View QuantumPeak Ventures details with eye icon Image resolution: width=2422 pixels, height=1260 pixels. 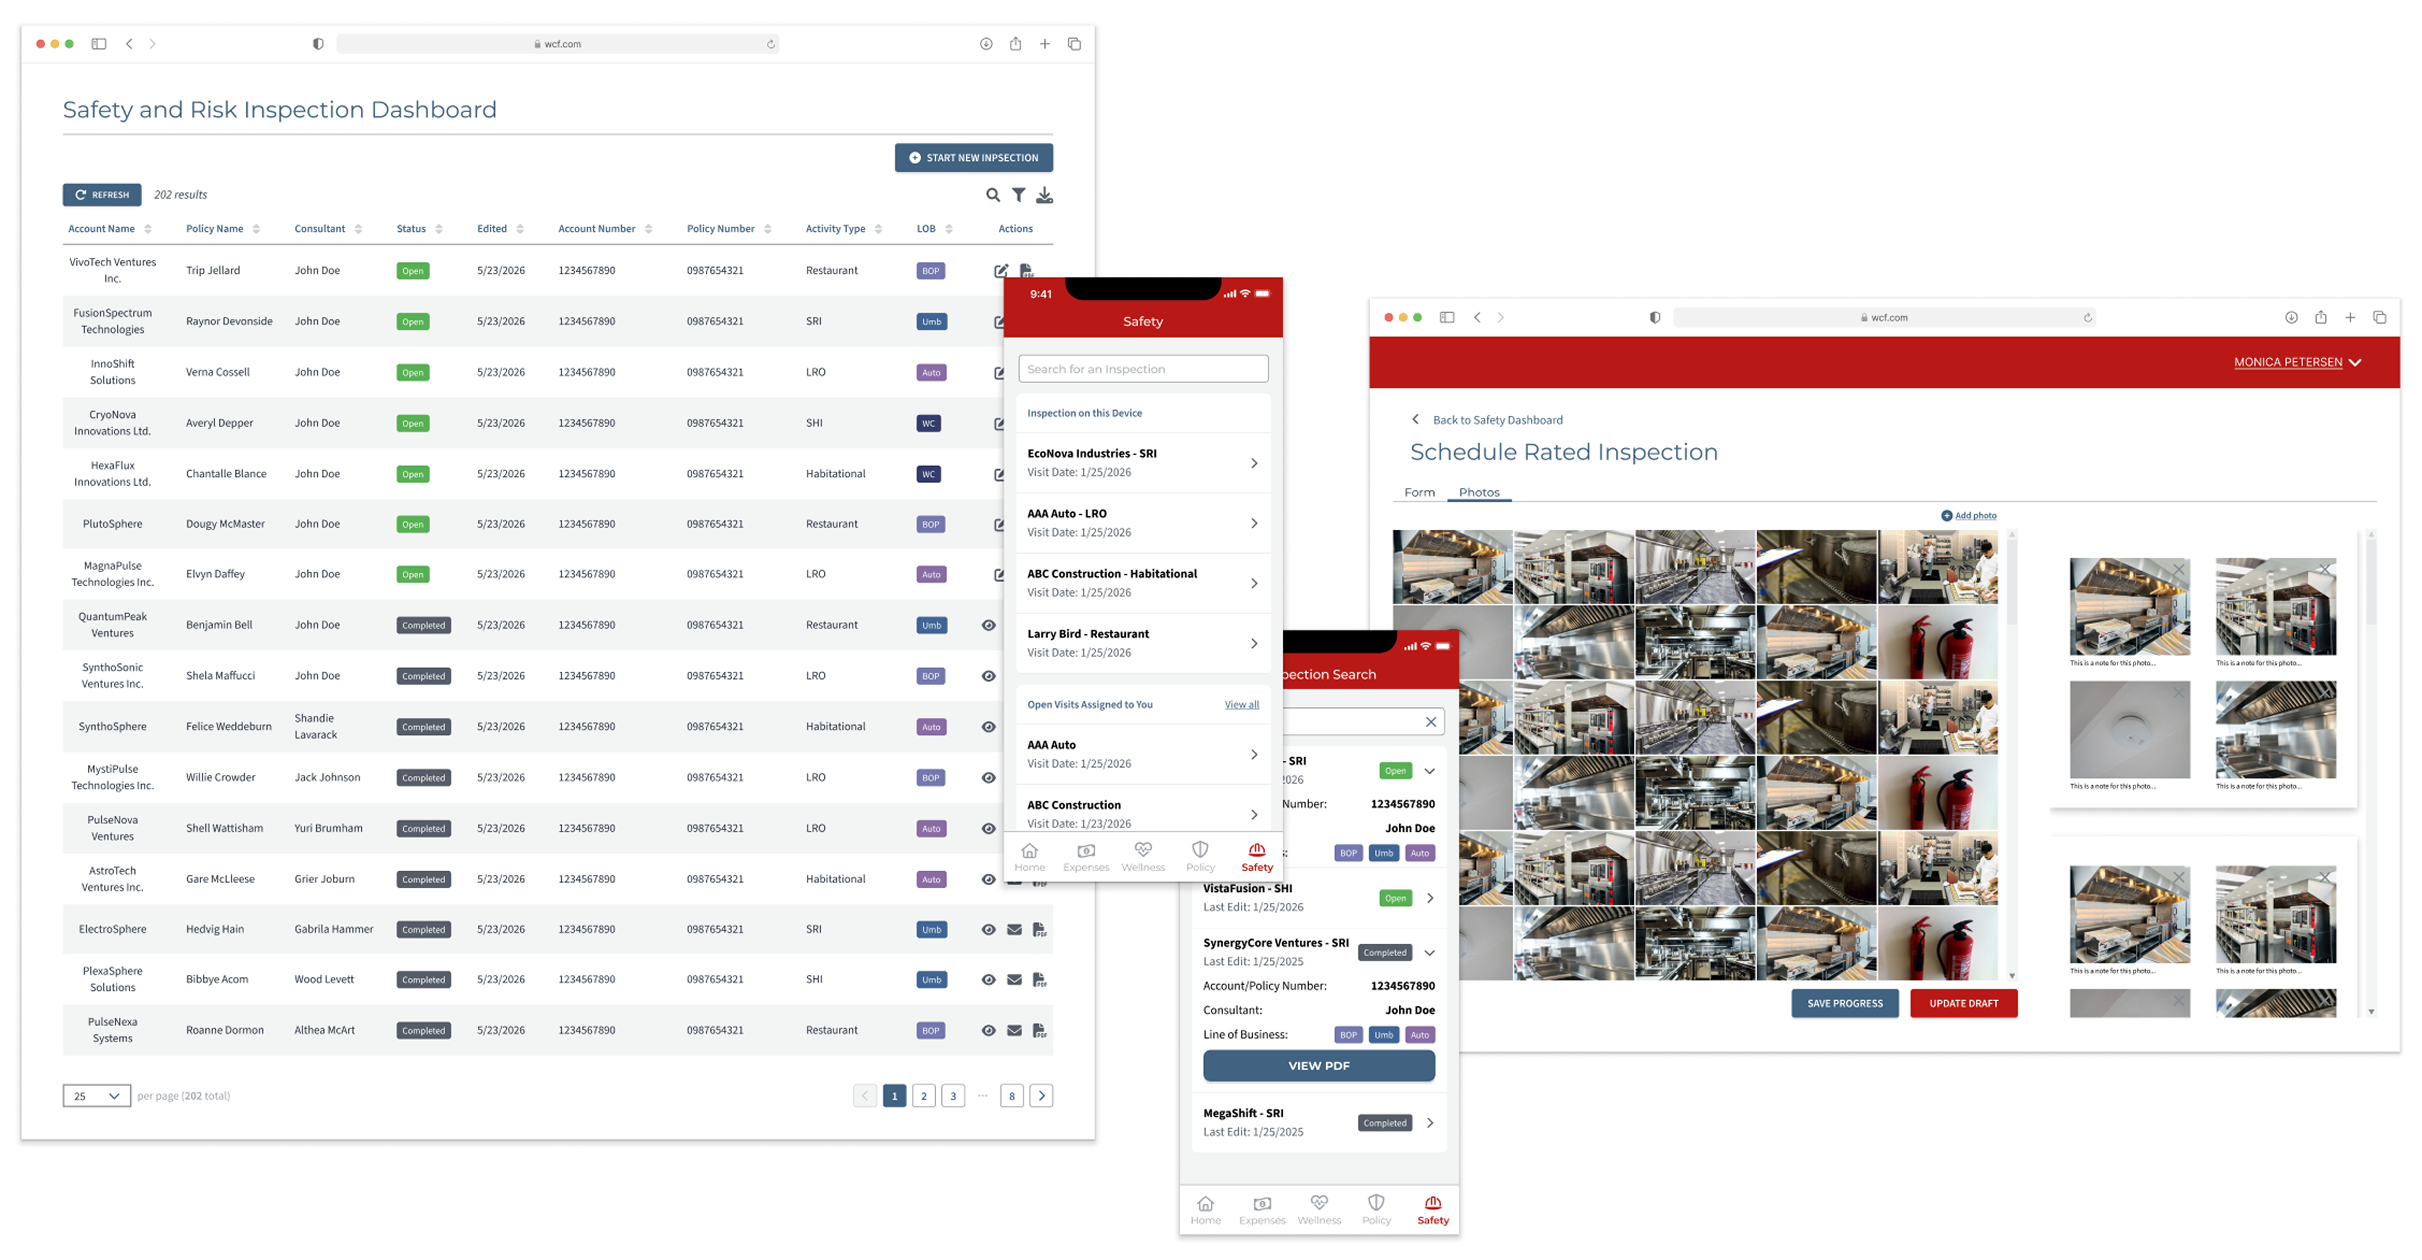coord(988,624)
